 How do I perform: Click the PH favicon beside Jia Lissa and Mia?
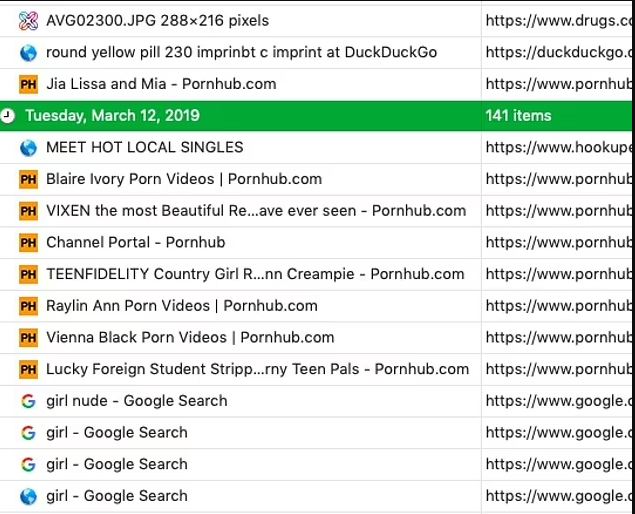pyautogui.click(x=28, y=84)
